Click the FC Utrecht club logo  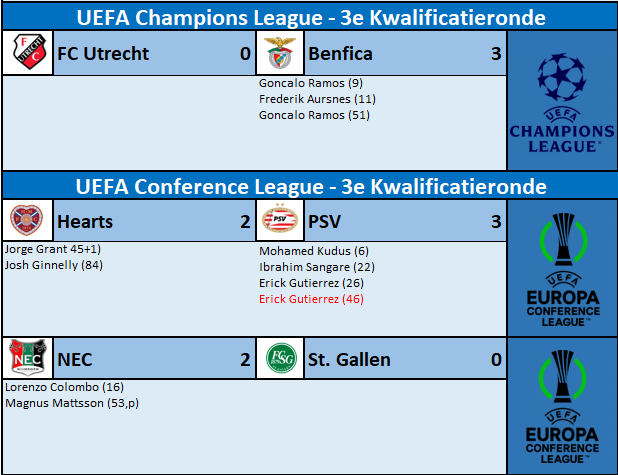(27, 54)
